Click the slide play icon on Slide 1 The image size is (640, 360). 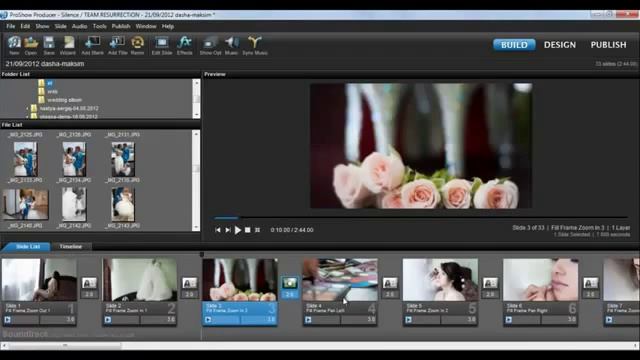point(8,320)
